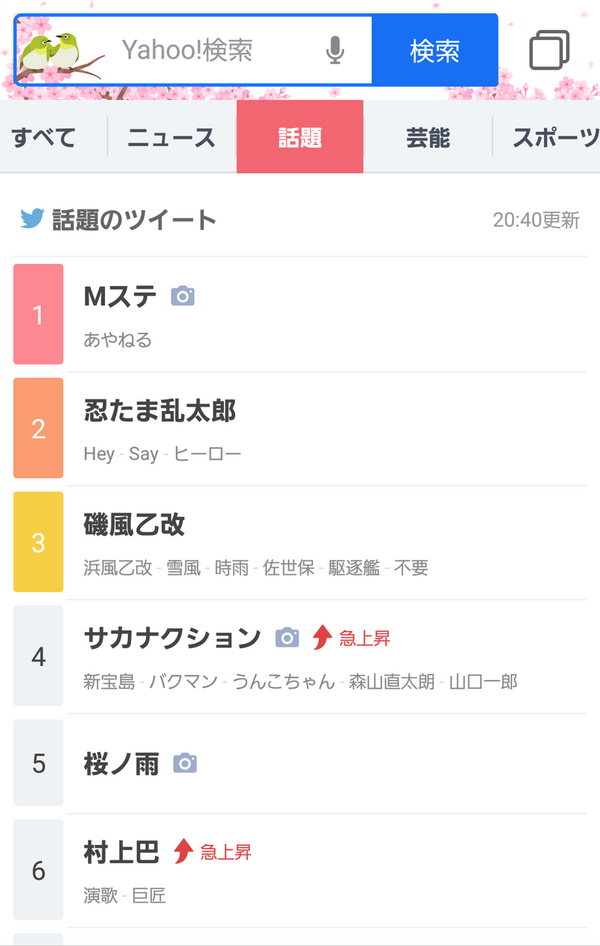Click the red rising arrow beside サカナクション
The image size is (600, 946).
pos(322,637)
